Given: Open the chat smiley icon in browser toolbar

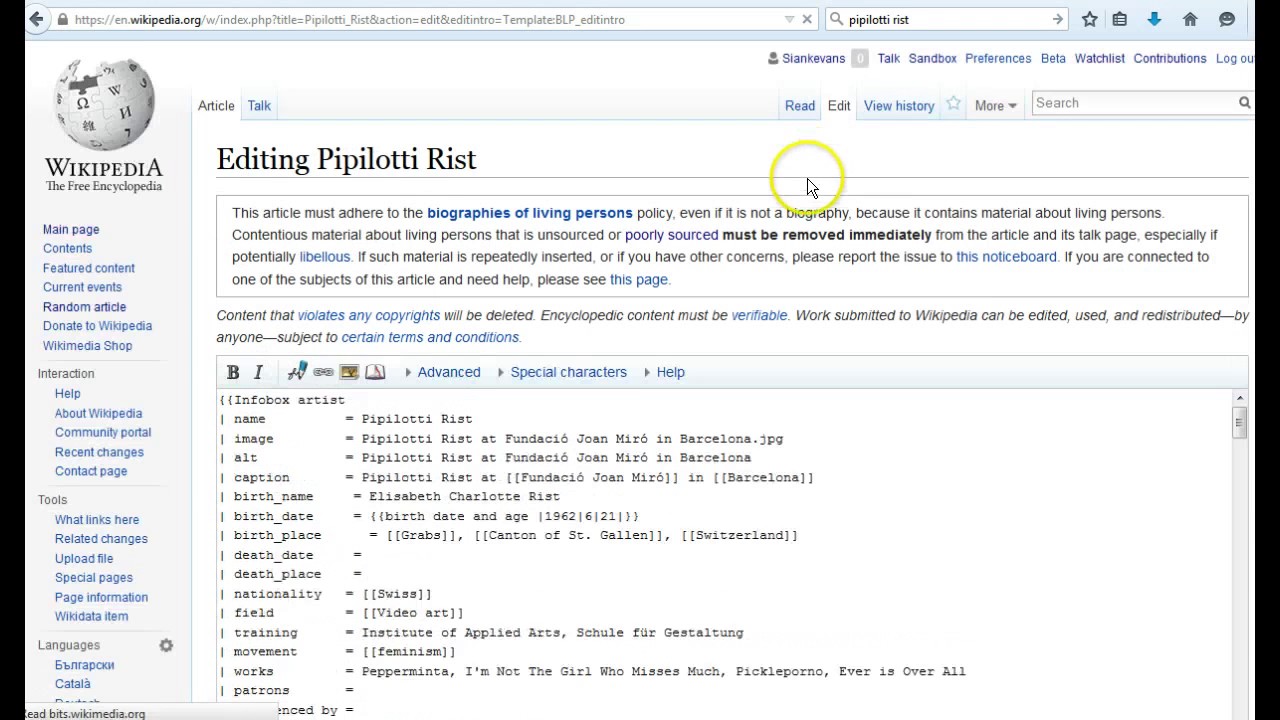Looking at the screenshot, I should tap(1227, 19).
